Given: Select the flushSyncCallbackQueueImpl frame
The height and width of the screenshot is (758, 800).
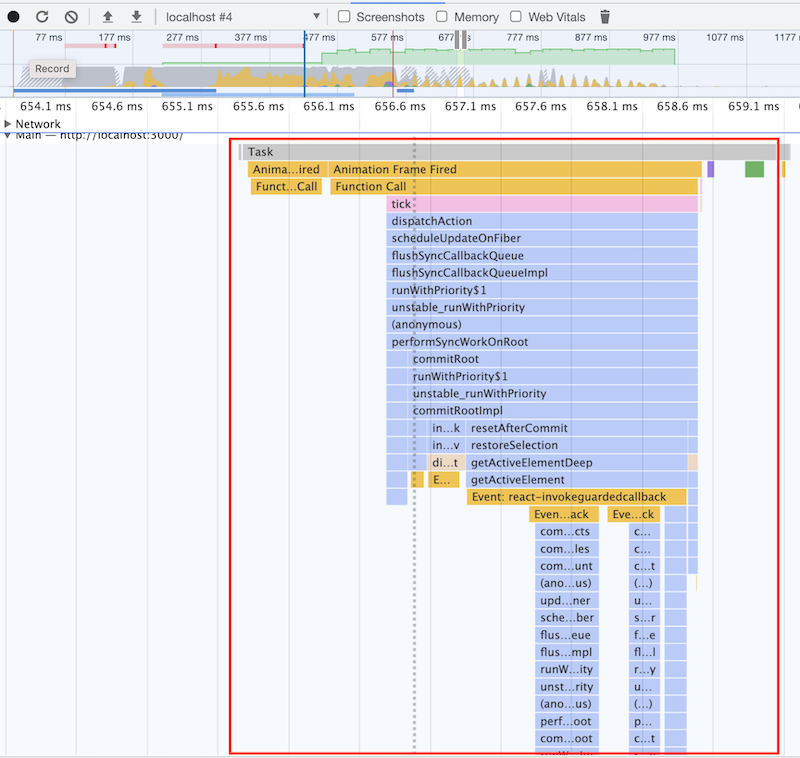Looking at the screenshot, I should [x=542, y=273].
